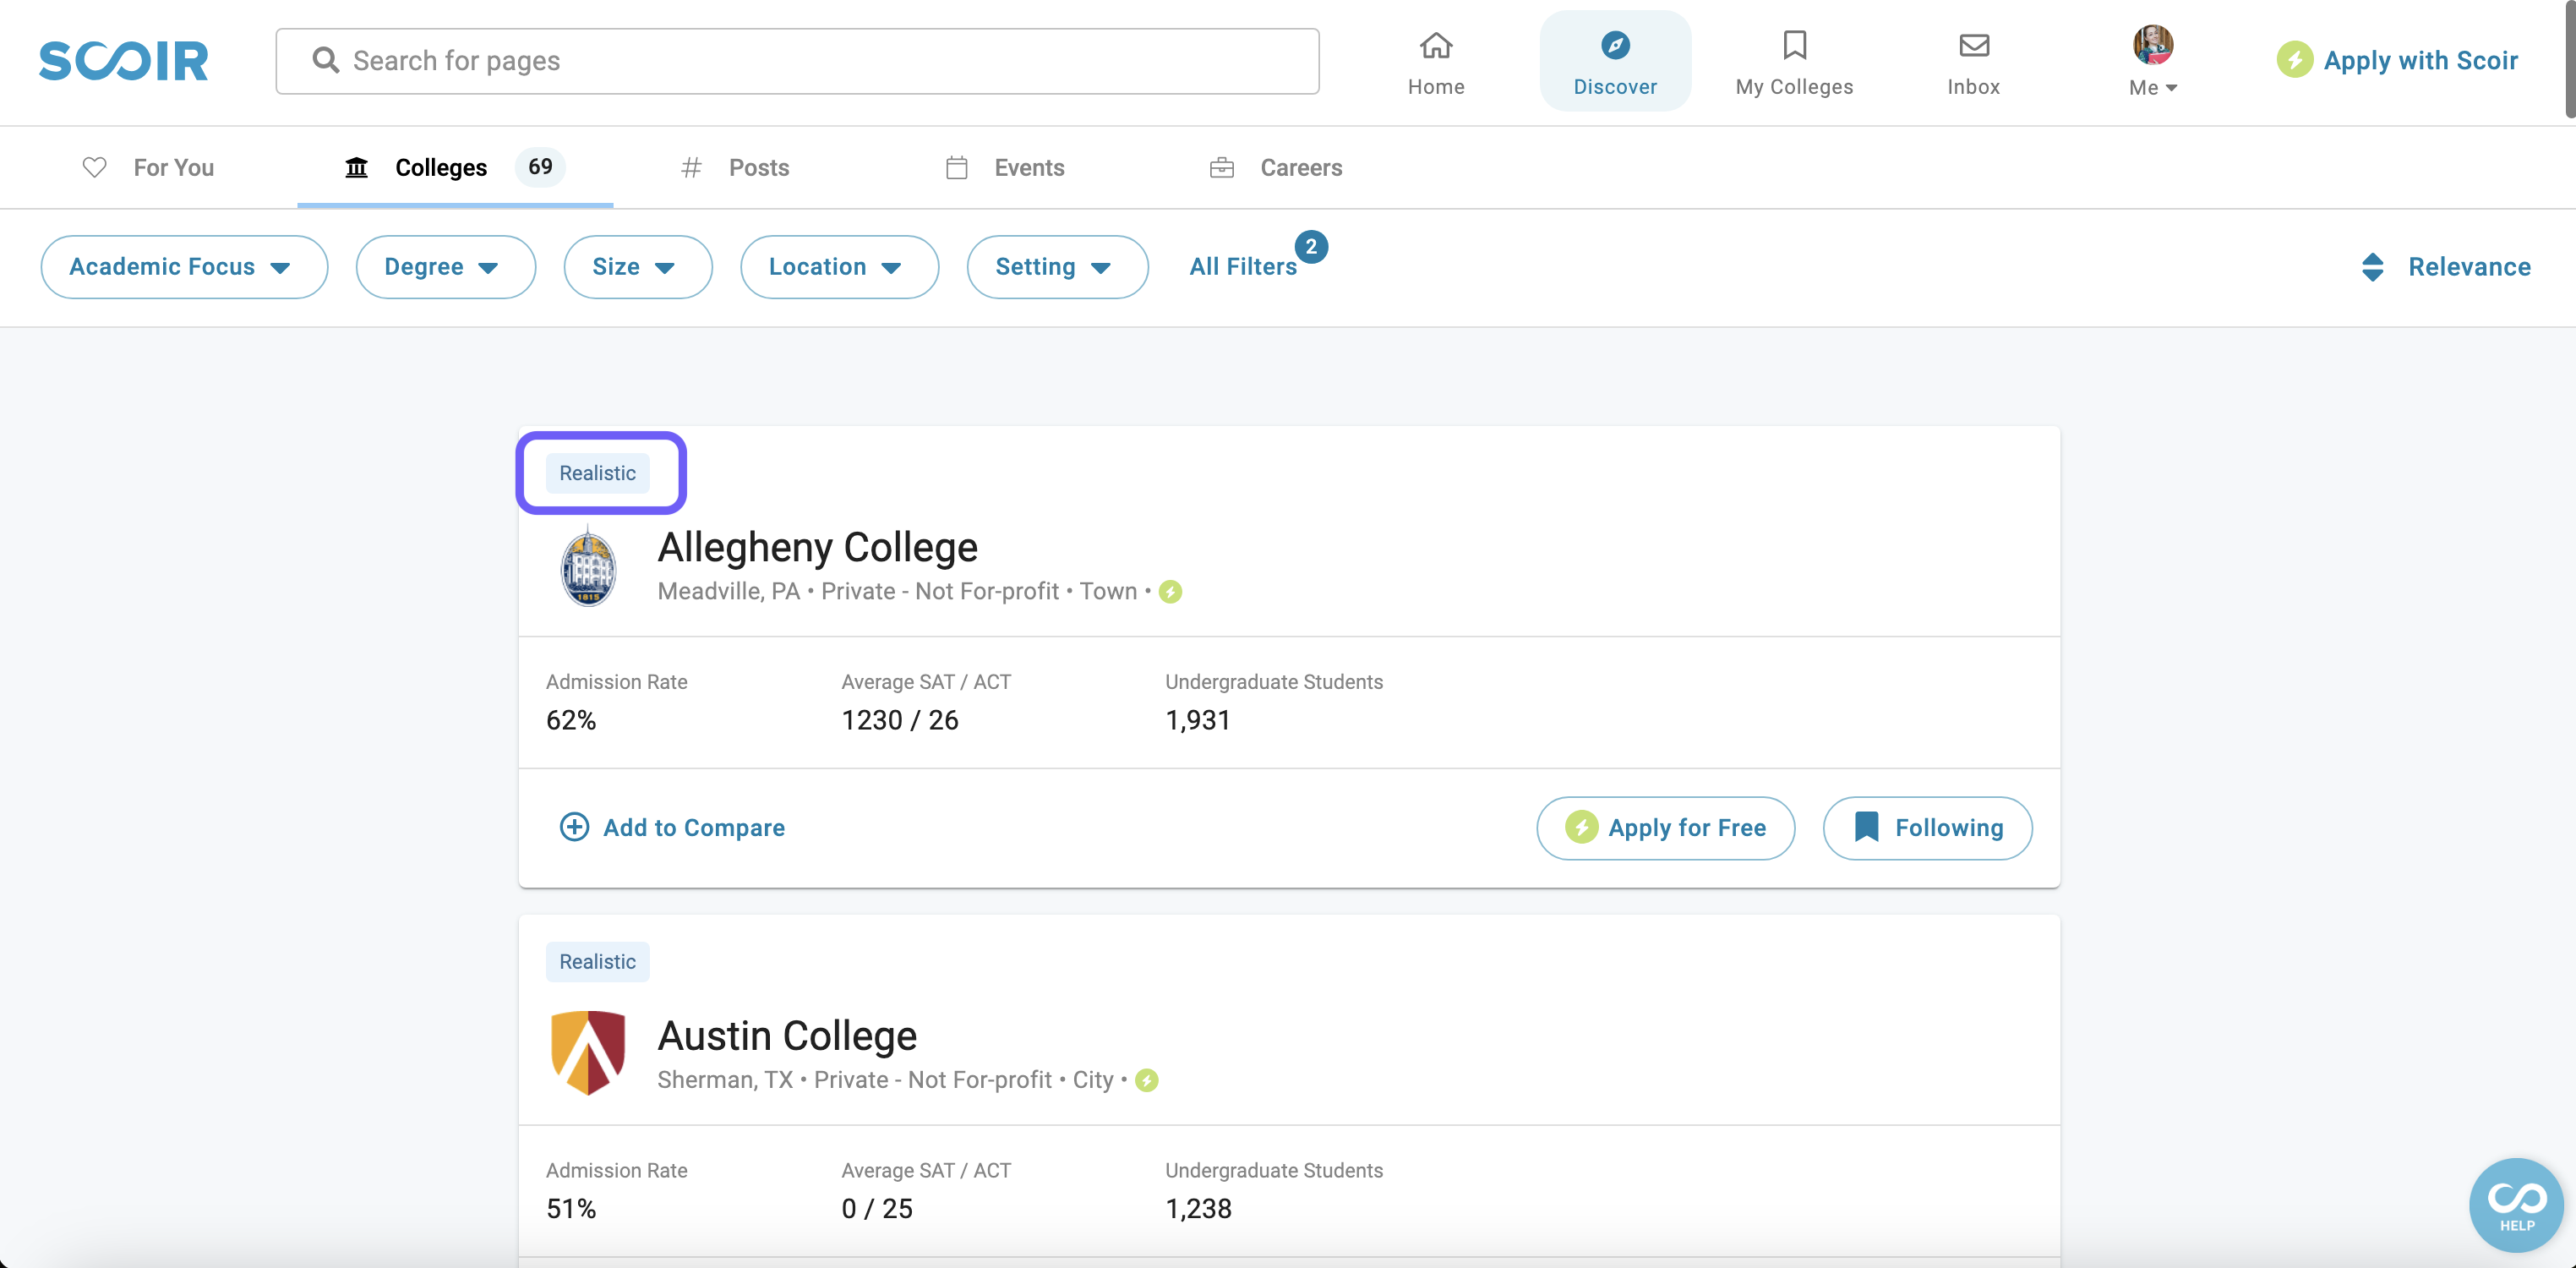The height and width of the screenshot is (1268, 2576).
Task: Click the page vertical scrollbar
Action: (x=2569, y=60)
